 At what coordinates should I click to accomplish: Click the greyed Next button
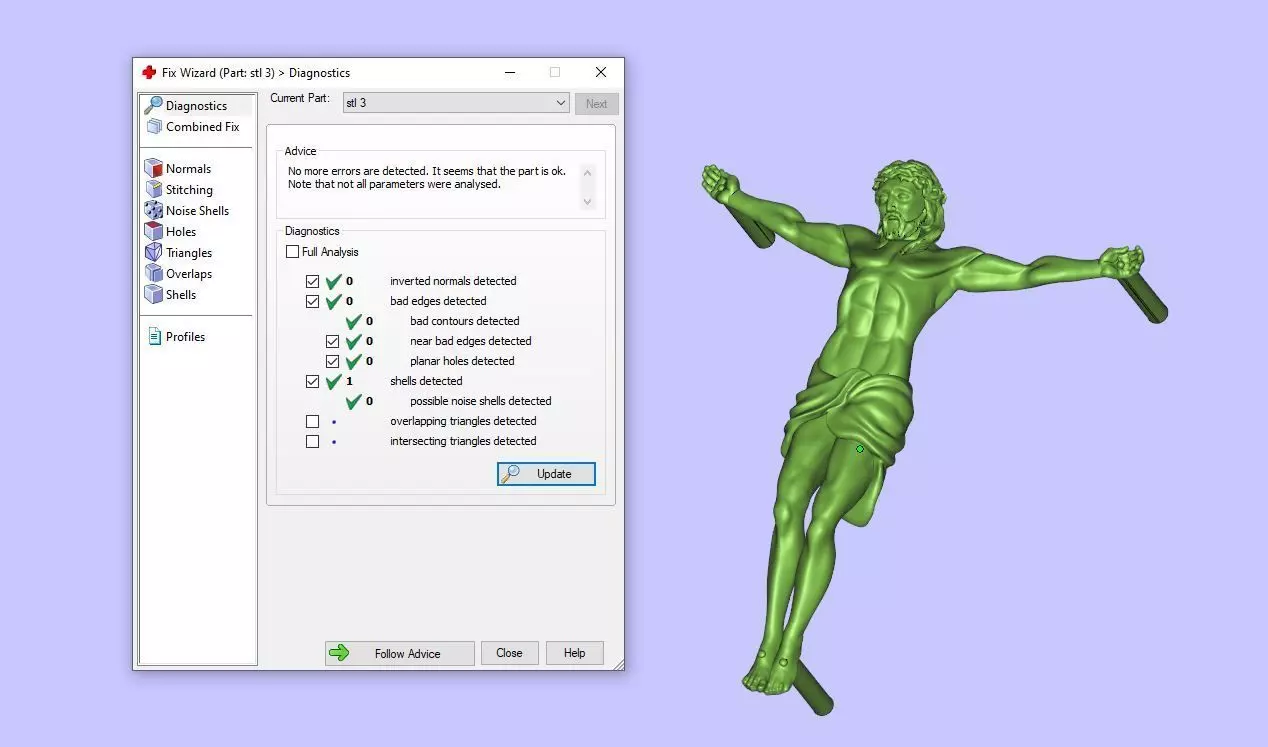[x=596, y=103]
